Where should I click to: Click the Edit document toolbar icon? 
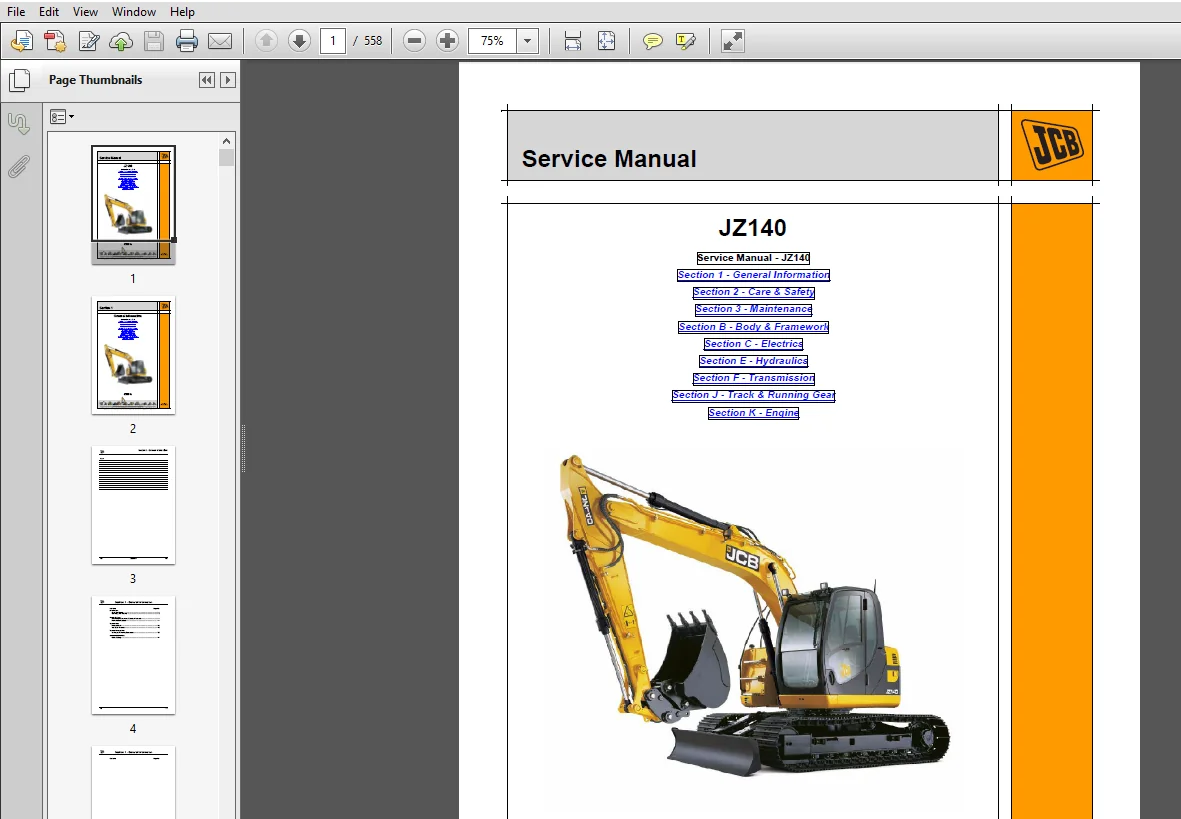88,41
